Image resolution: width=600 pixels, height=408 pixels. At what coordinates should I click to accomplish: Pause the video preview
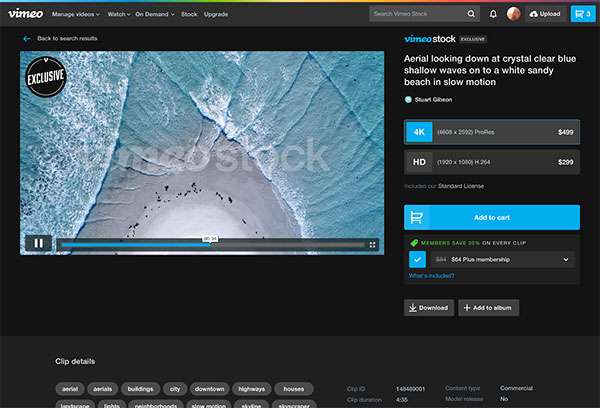[x=38, y=243]
